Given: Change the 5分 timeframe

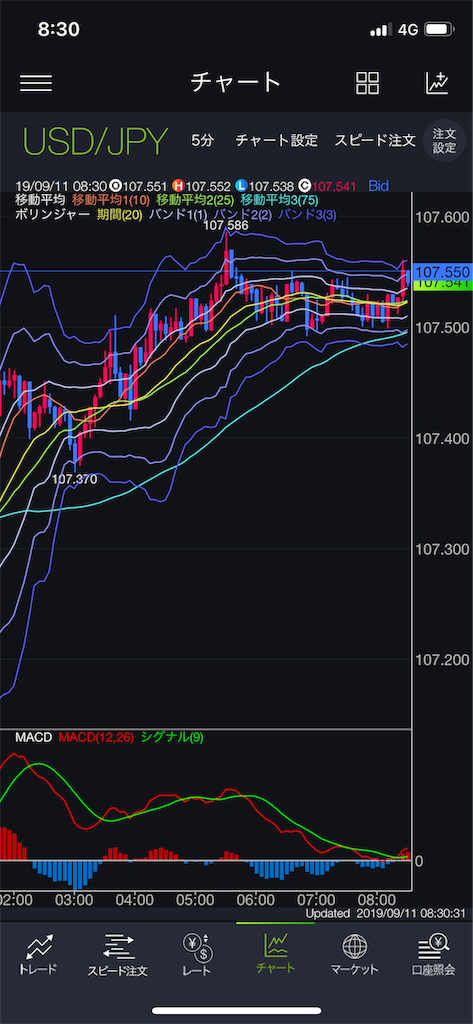Looking at the screenshot, I should coord(203,140).
